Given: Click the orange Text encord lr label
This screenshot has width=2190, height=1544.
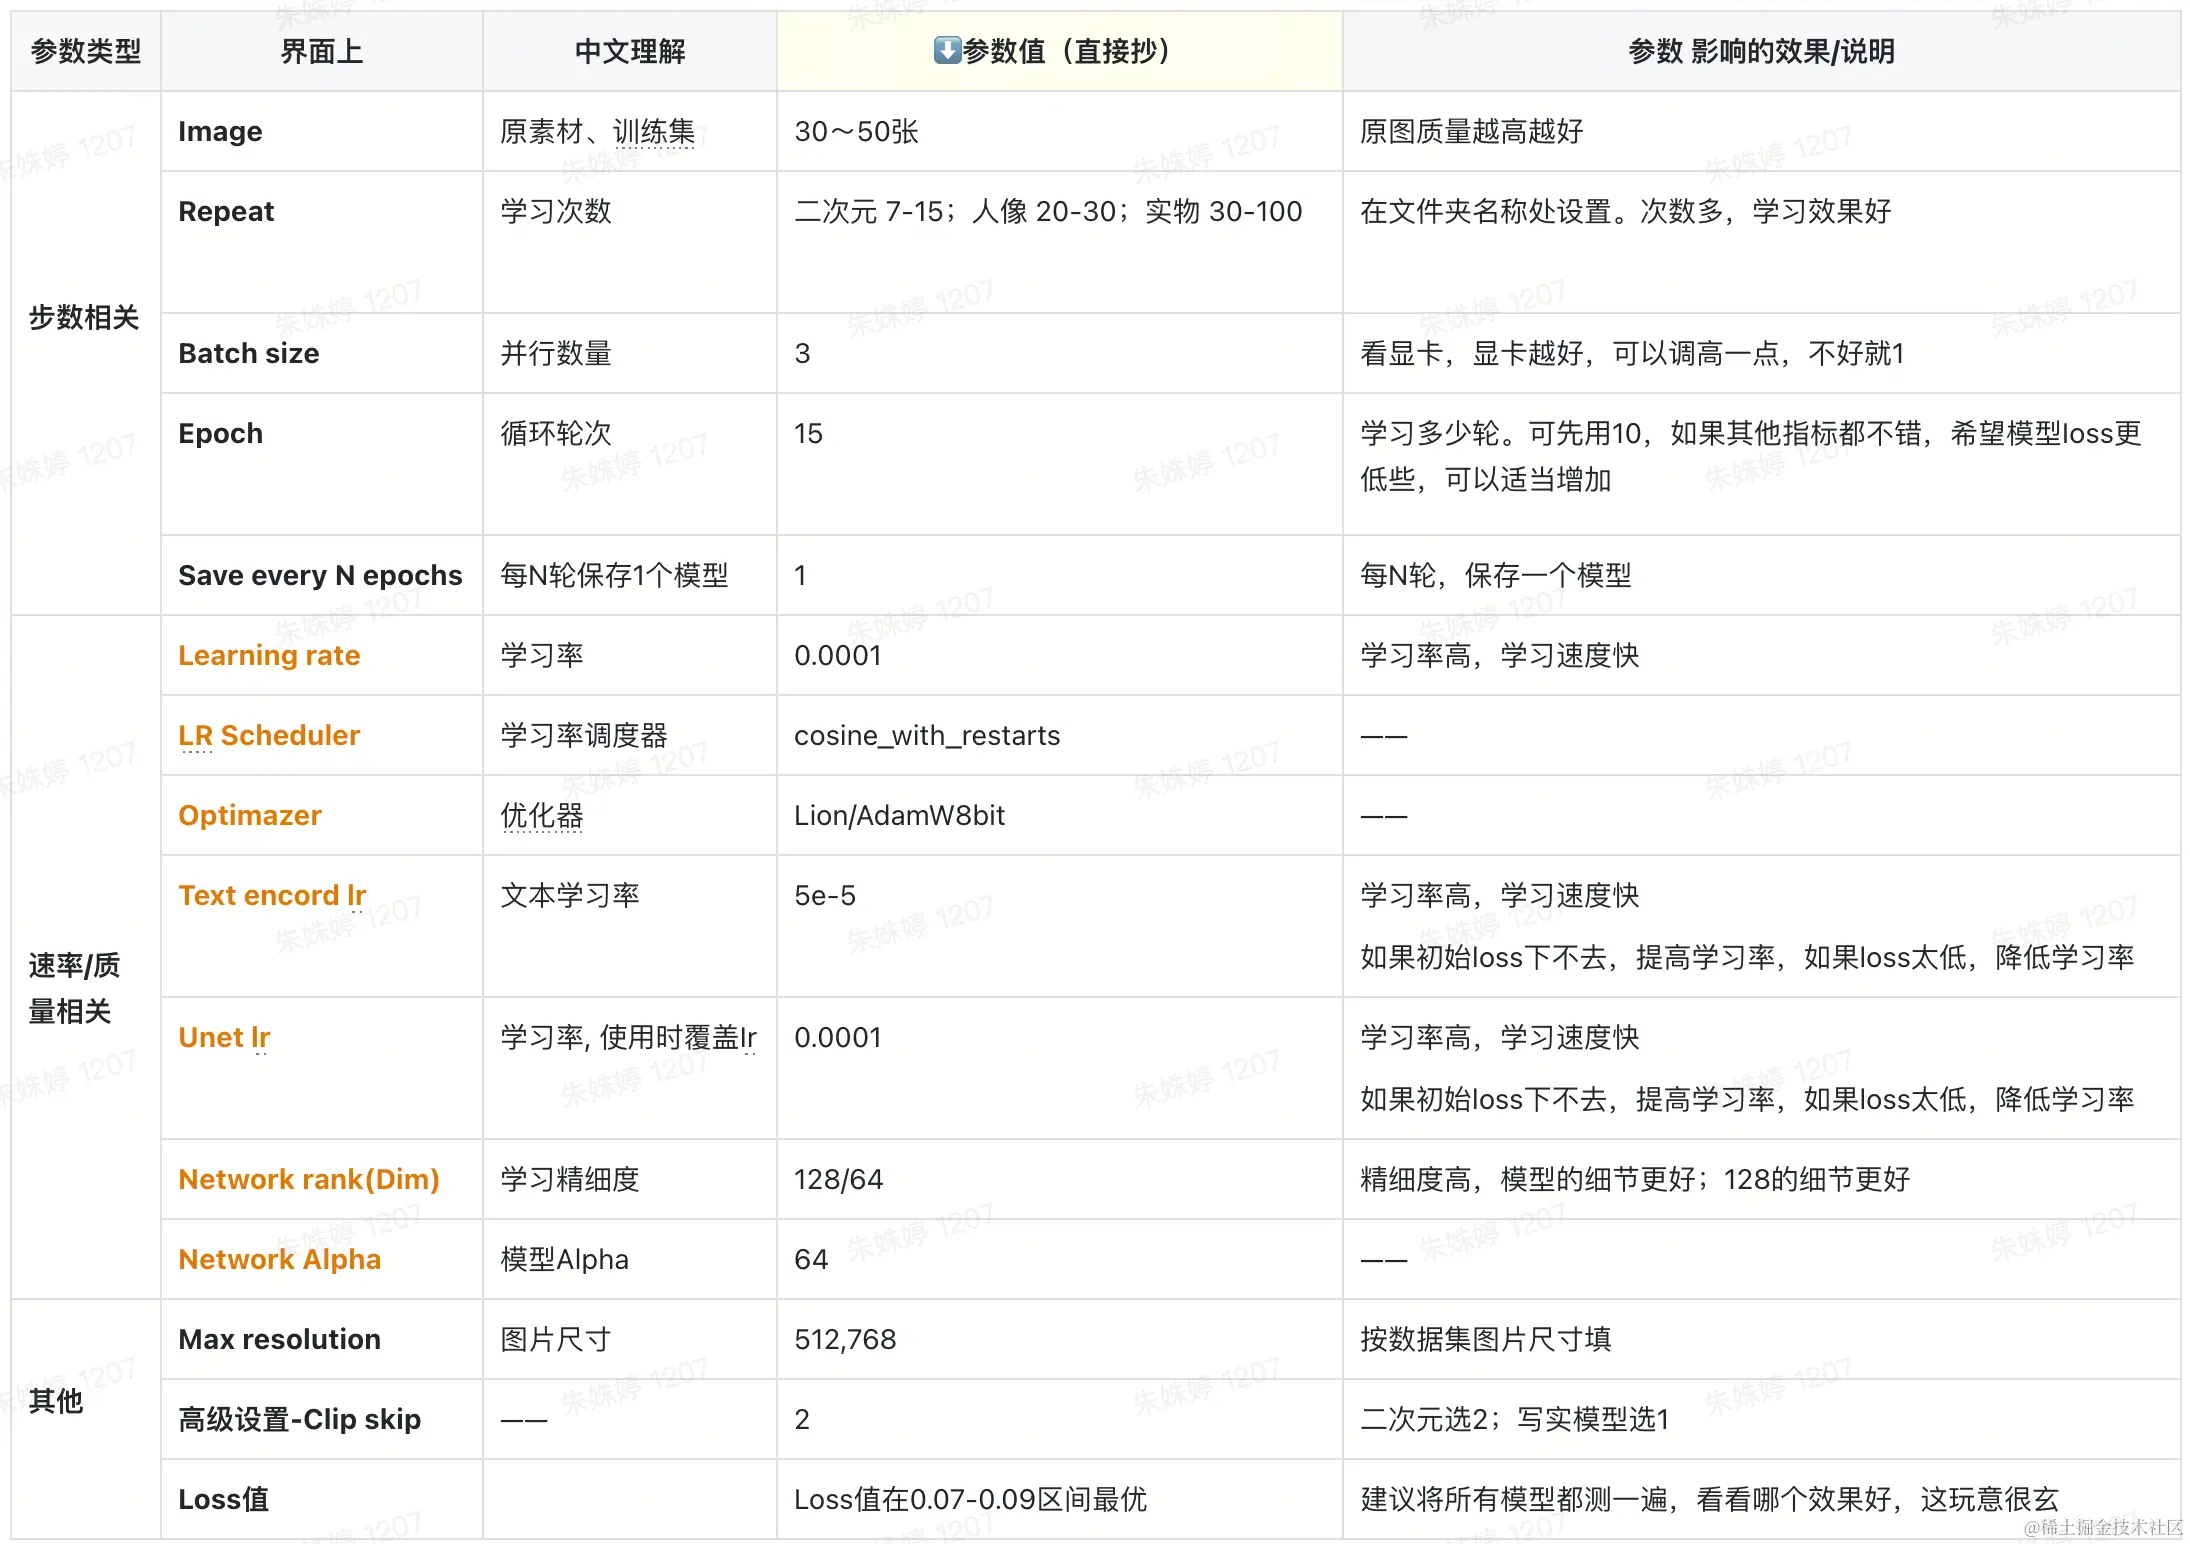Looking at the screenshot, I should [272, 895].
